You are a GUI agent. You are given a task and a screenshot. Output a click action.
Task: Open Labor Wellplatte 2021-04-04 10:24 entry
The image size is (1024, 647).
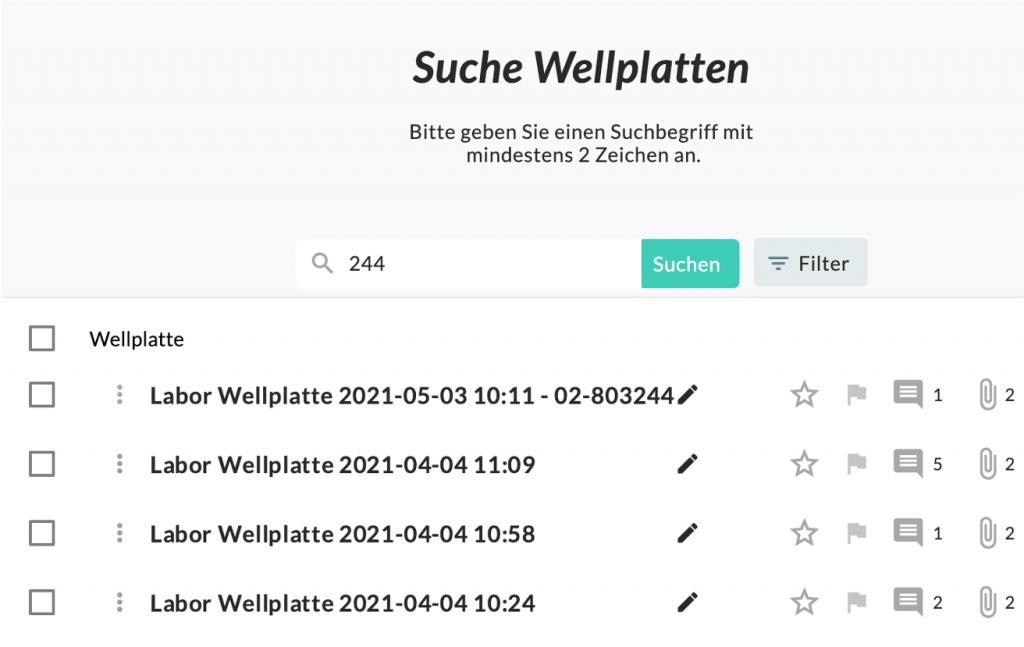[342, 604]
